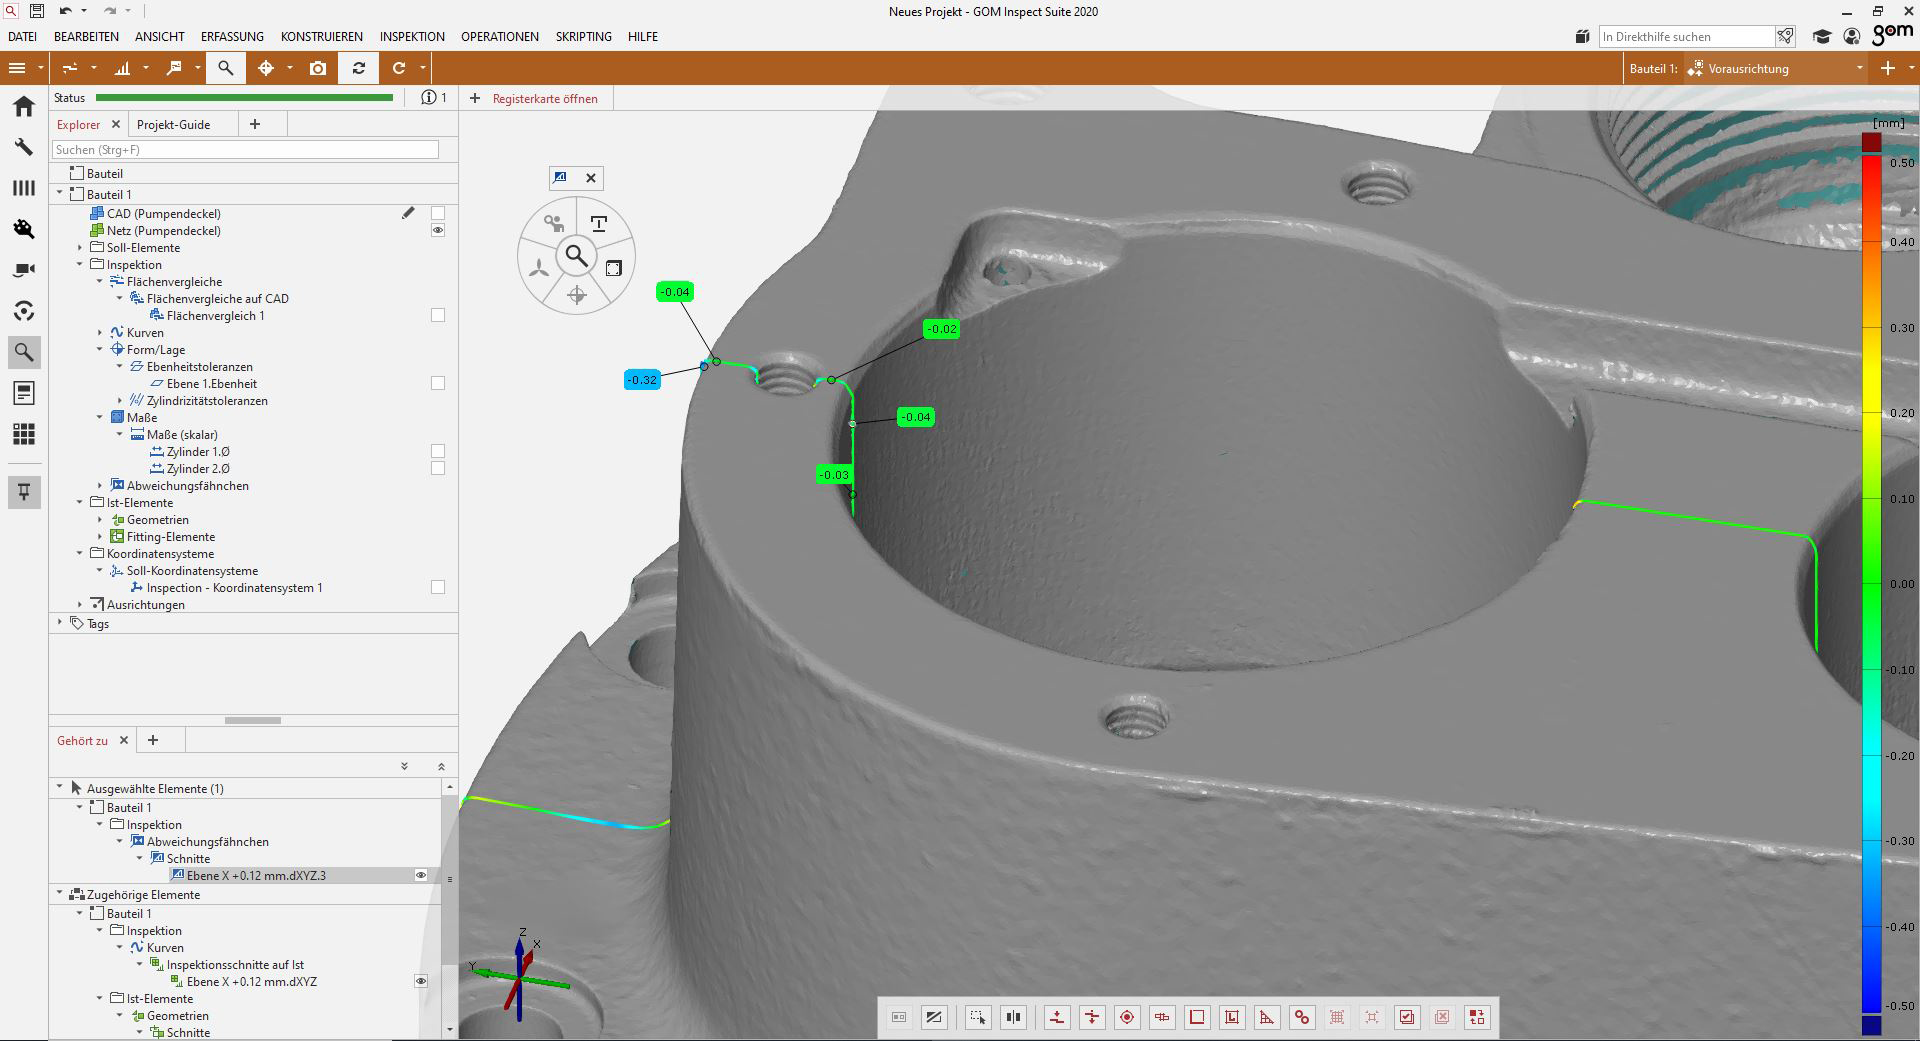Toggle checkbox for Inspection - Koordinatensystem 1
The height and width of the screenshot is (1041, 1920).
[438, 587]
